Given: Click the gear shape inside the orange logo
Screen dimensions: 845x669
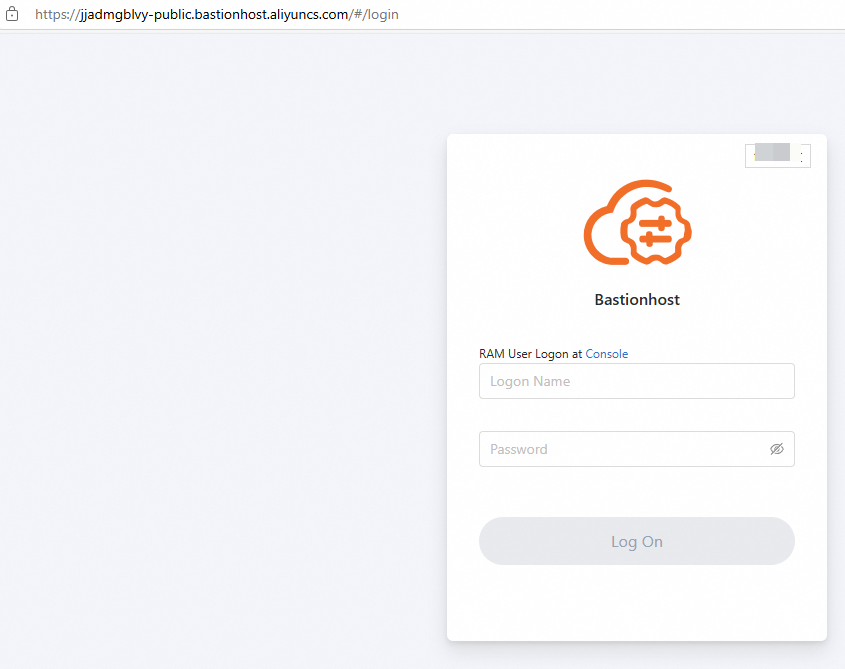Looking at the screenshot, I should 656,229.
